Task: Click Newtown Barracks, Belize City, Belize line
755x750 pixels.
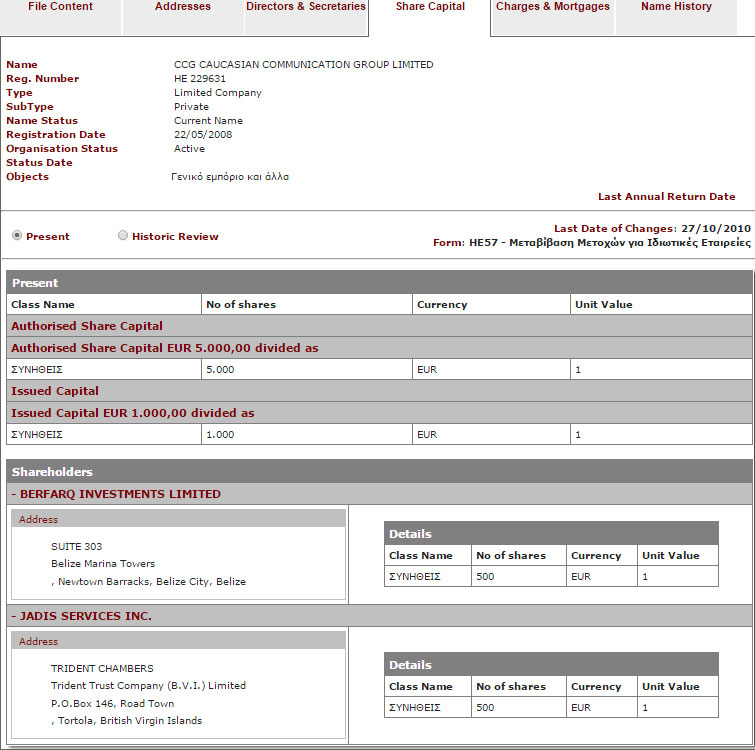Action: coord(148,581)
